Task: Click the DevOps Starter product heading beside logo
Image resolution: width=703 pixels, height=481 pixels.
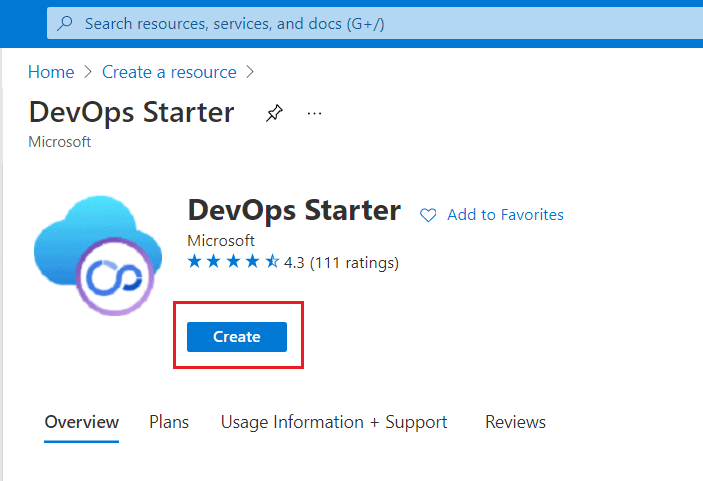Action: (294, 210)
